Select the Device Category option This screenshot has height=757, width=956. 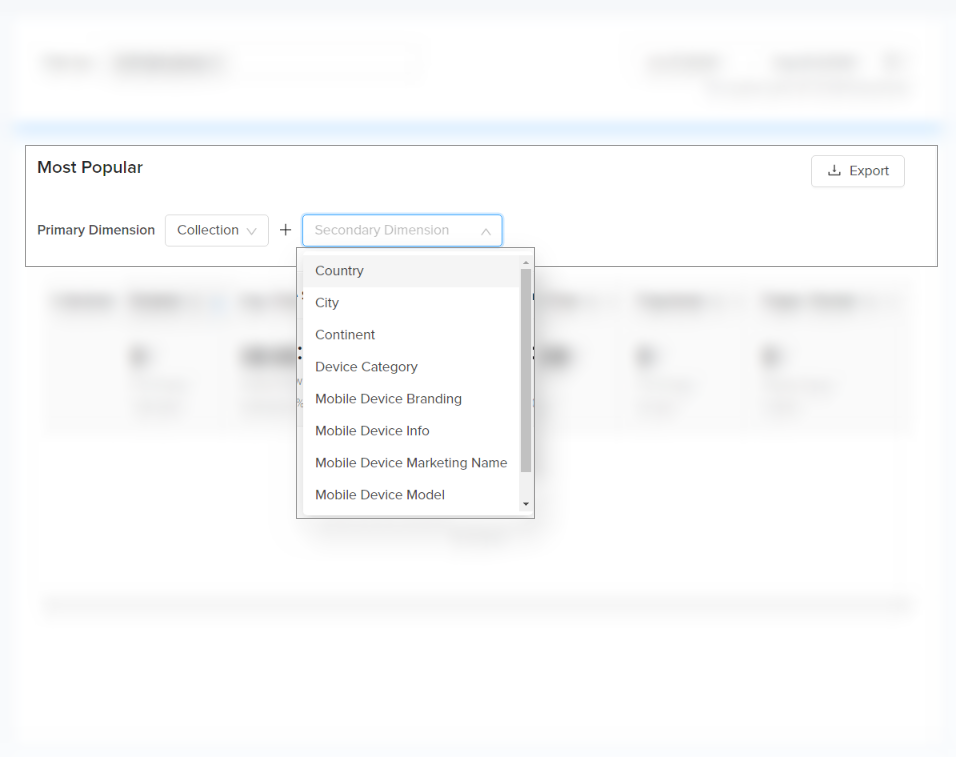tap(366, 367)
